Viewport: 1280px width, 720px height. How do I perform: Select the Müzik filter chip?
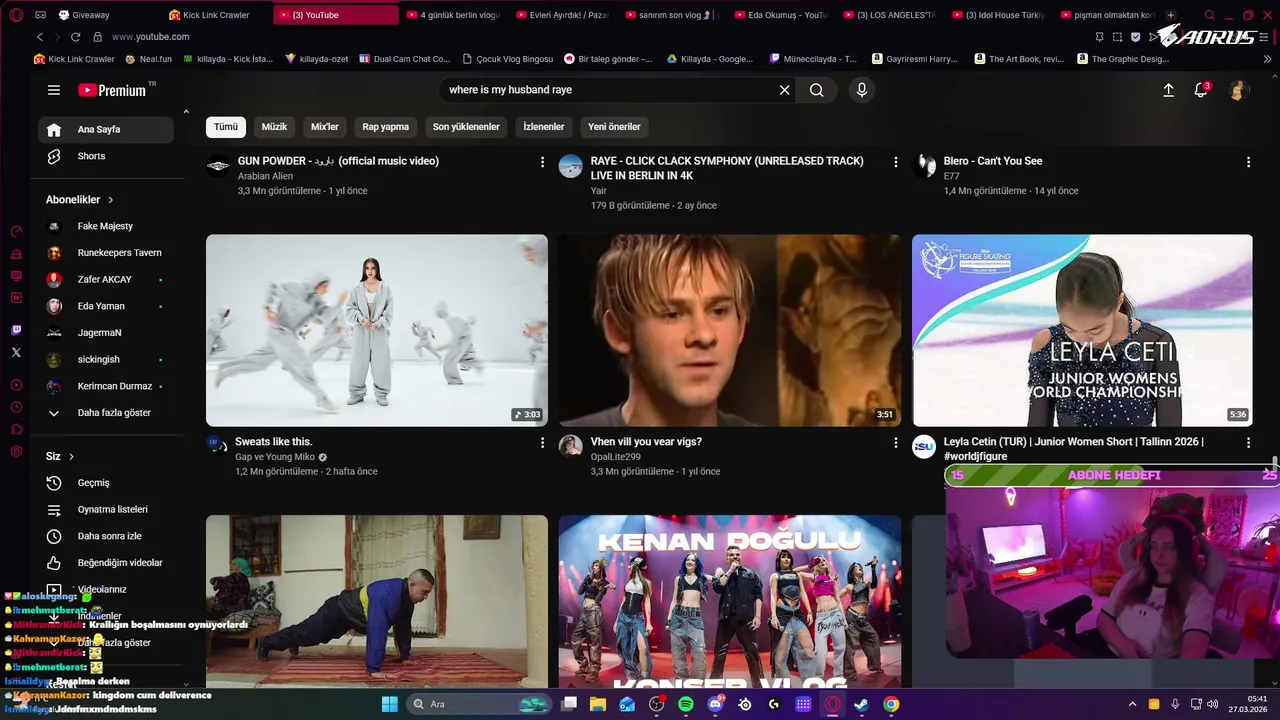click(274, 127)
